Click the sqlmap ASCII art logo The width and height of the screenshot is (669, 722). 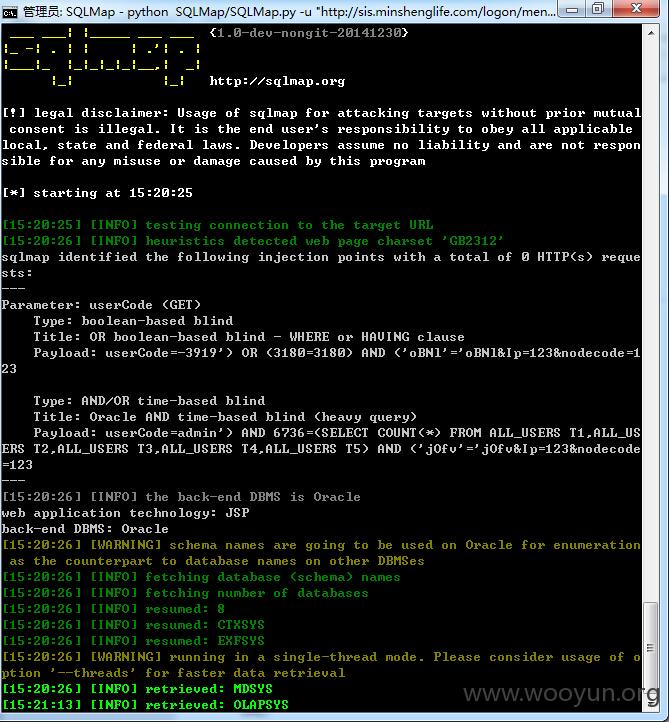click(102, 57)
